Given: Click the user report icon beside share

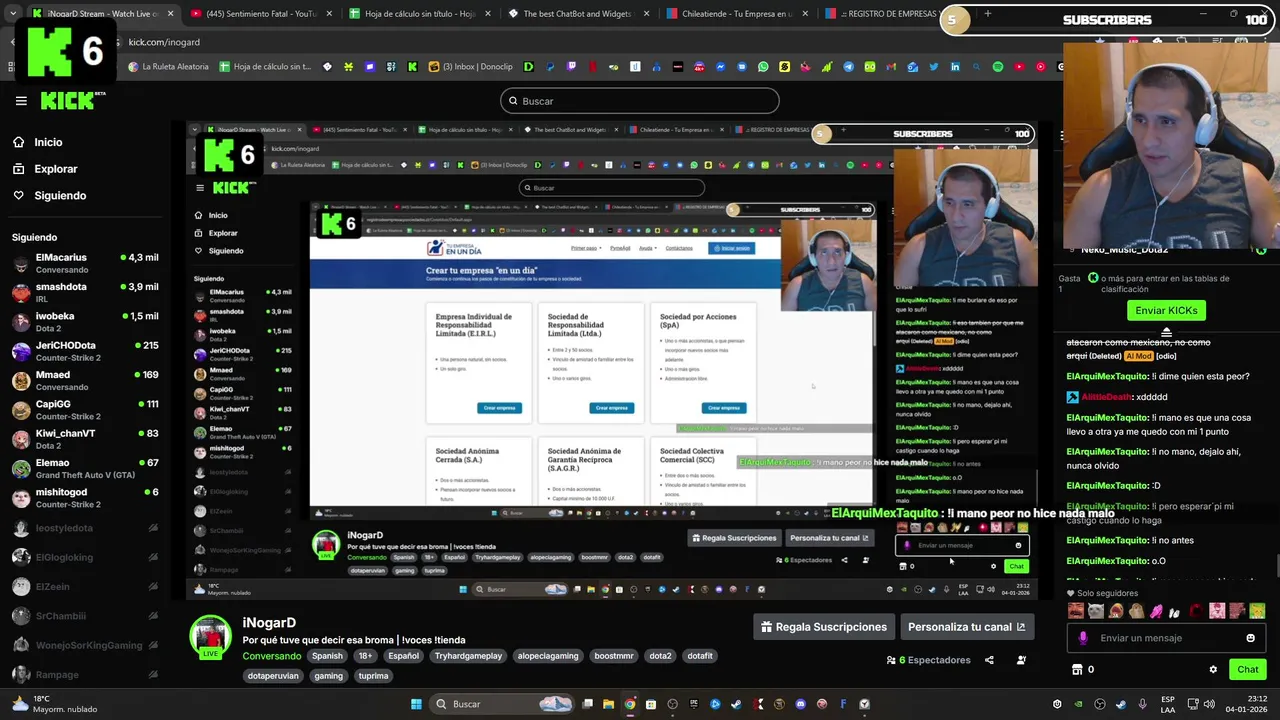Looking at the screenshot, I should pyautogui.click(x=1021, y=660).
